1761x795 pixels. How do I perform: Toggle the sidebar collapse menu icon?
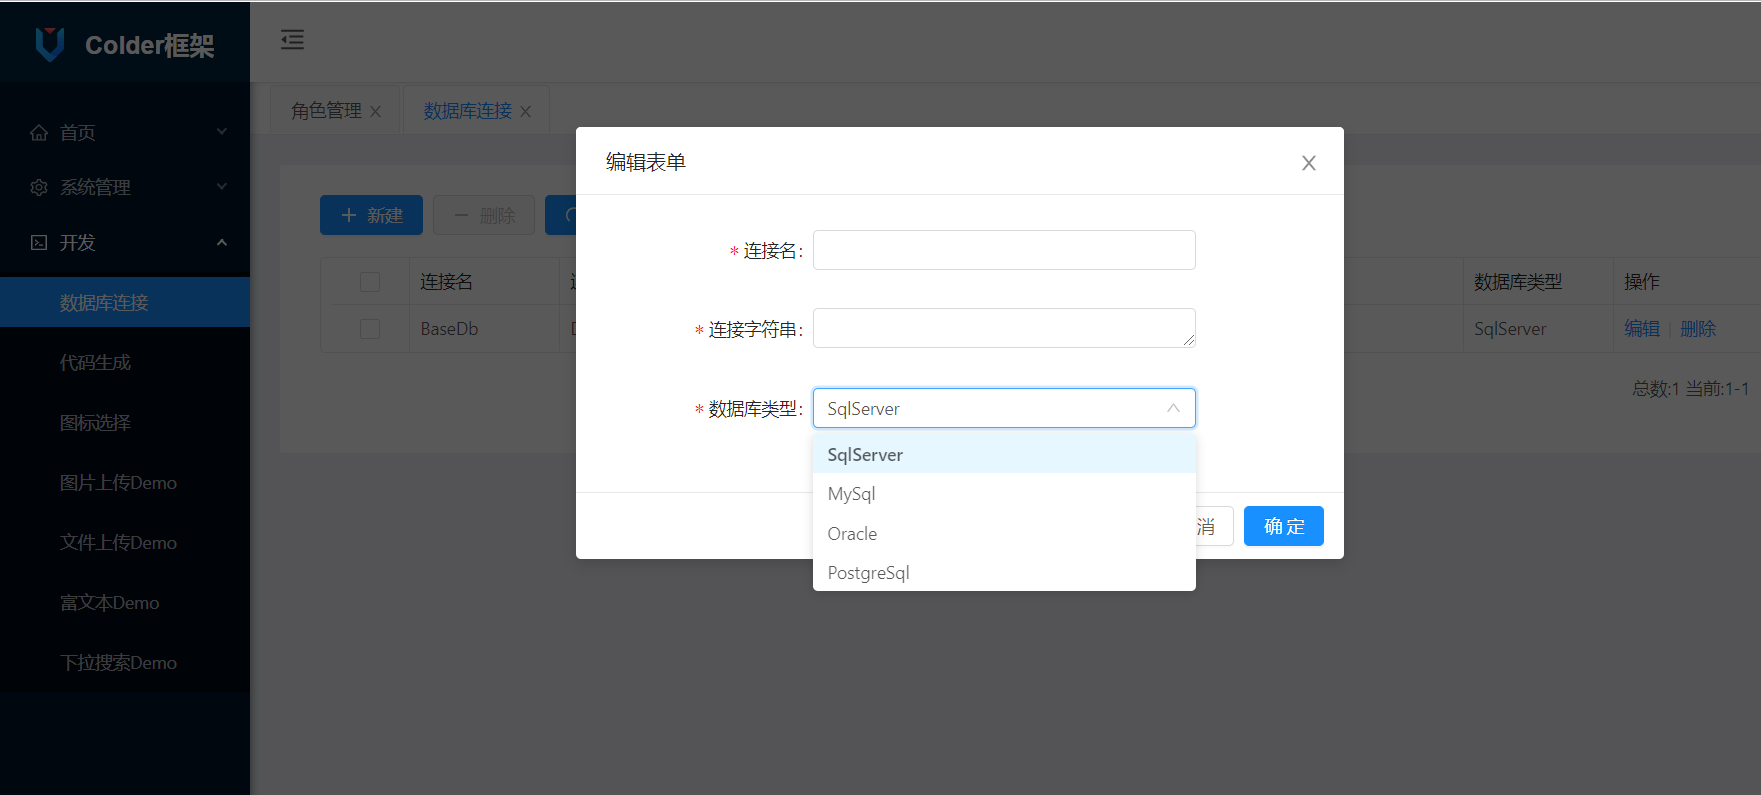pyautogui.click(x=292, y=40)
